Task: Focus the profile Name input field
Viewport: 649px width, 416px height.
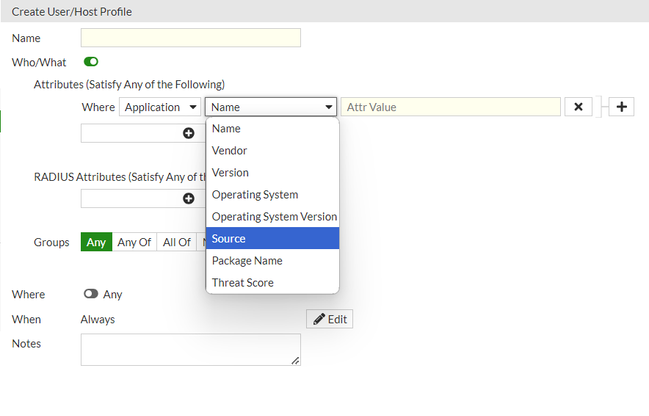Action: point(190,38)
